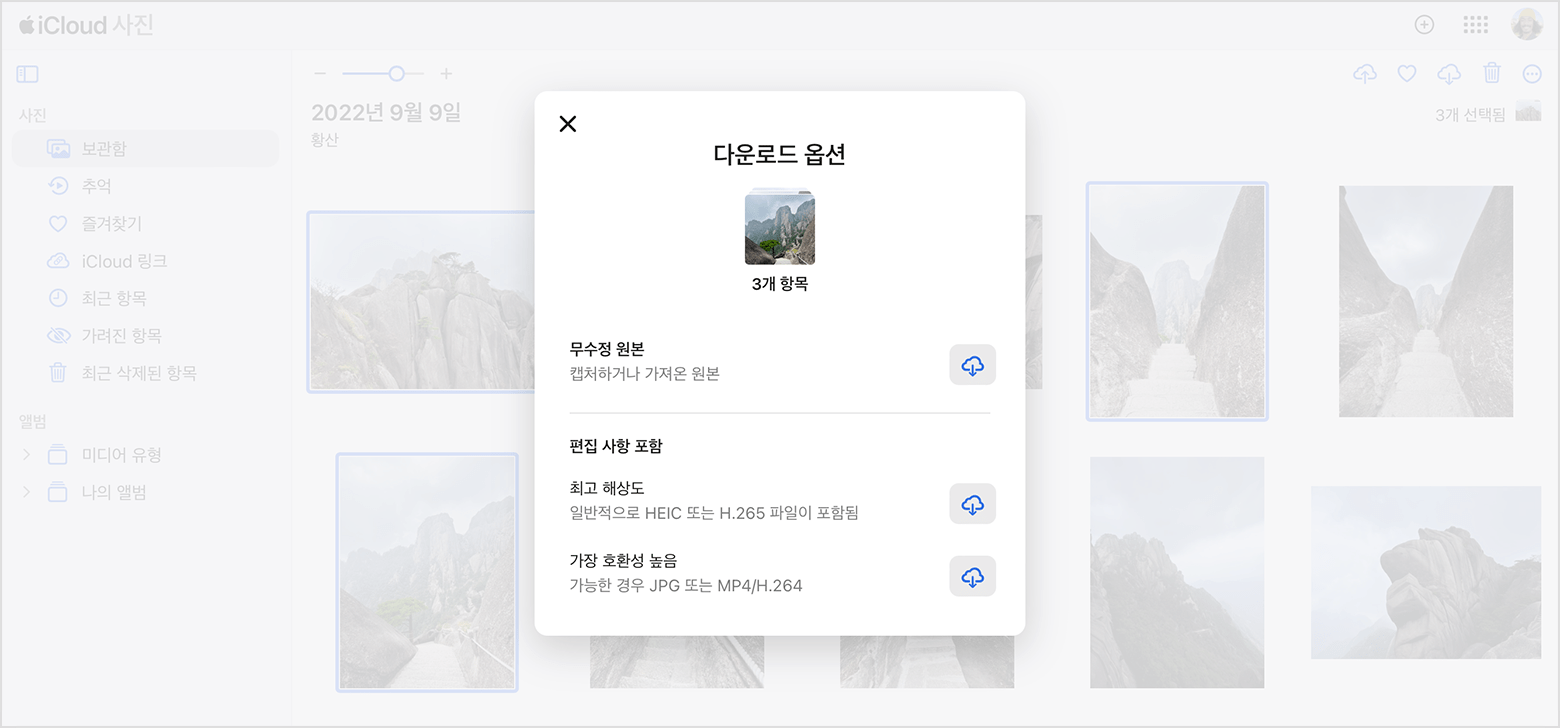Close the 다운로드 옵션 dialog with the X
Image resolution: width=1560 pixels, height=728 pixels.
coord(568,124)
